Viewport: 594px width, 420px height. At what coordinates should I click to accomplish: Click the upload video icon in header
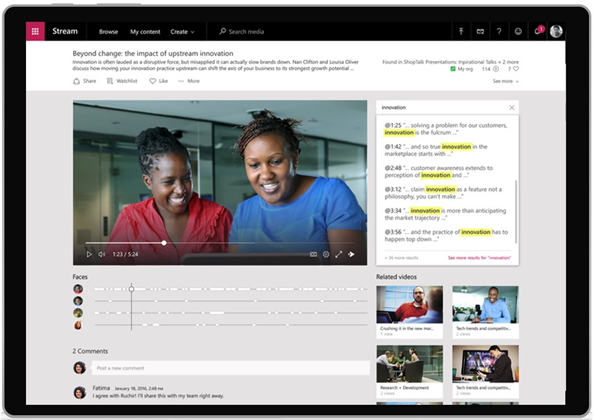[x=461, y=31]
